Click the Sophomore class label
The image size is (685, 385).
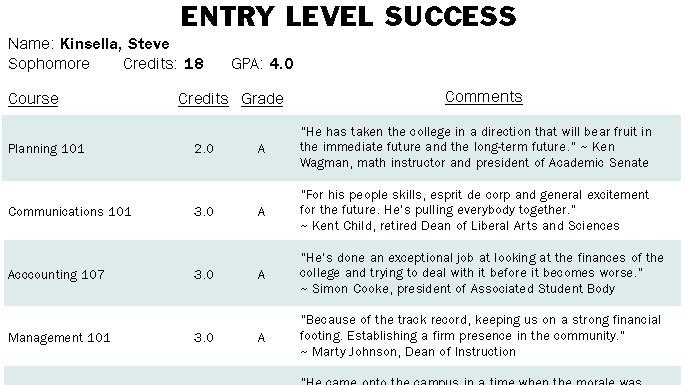[48, 64]
